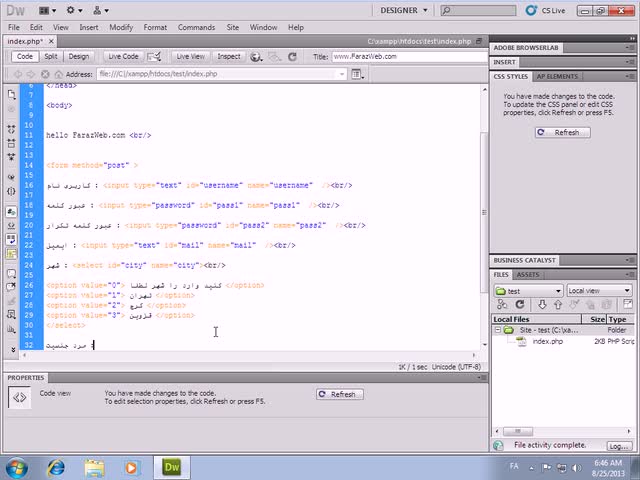The image size is (640, 480).
Task: Switch to Split view
Action: click(50, 57)
